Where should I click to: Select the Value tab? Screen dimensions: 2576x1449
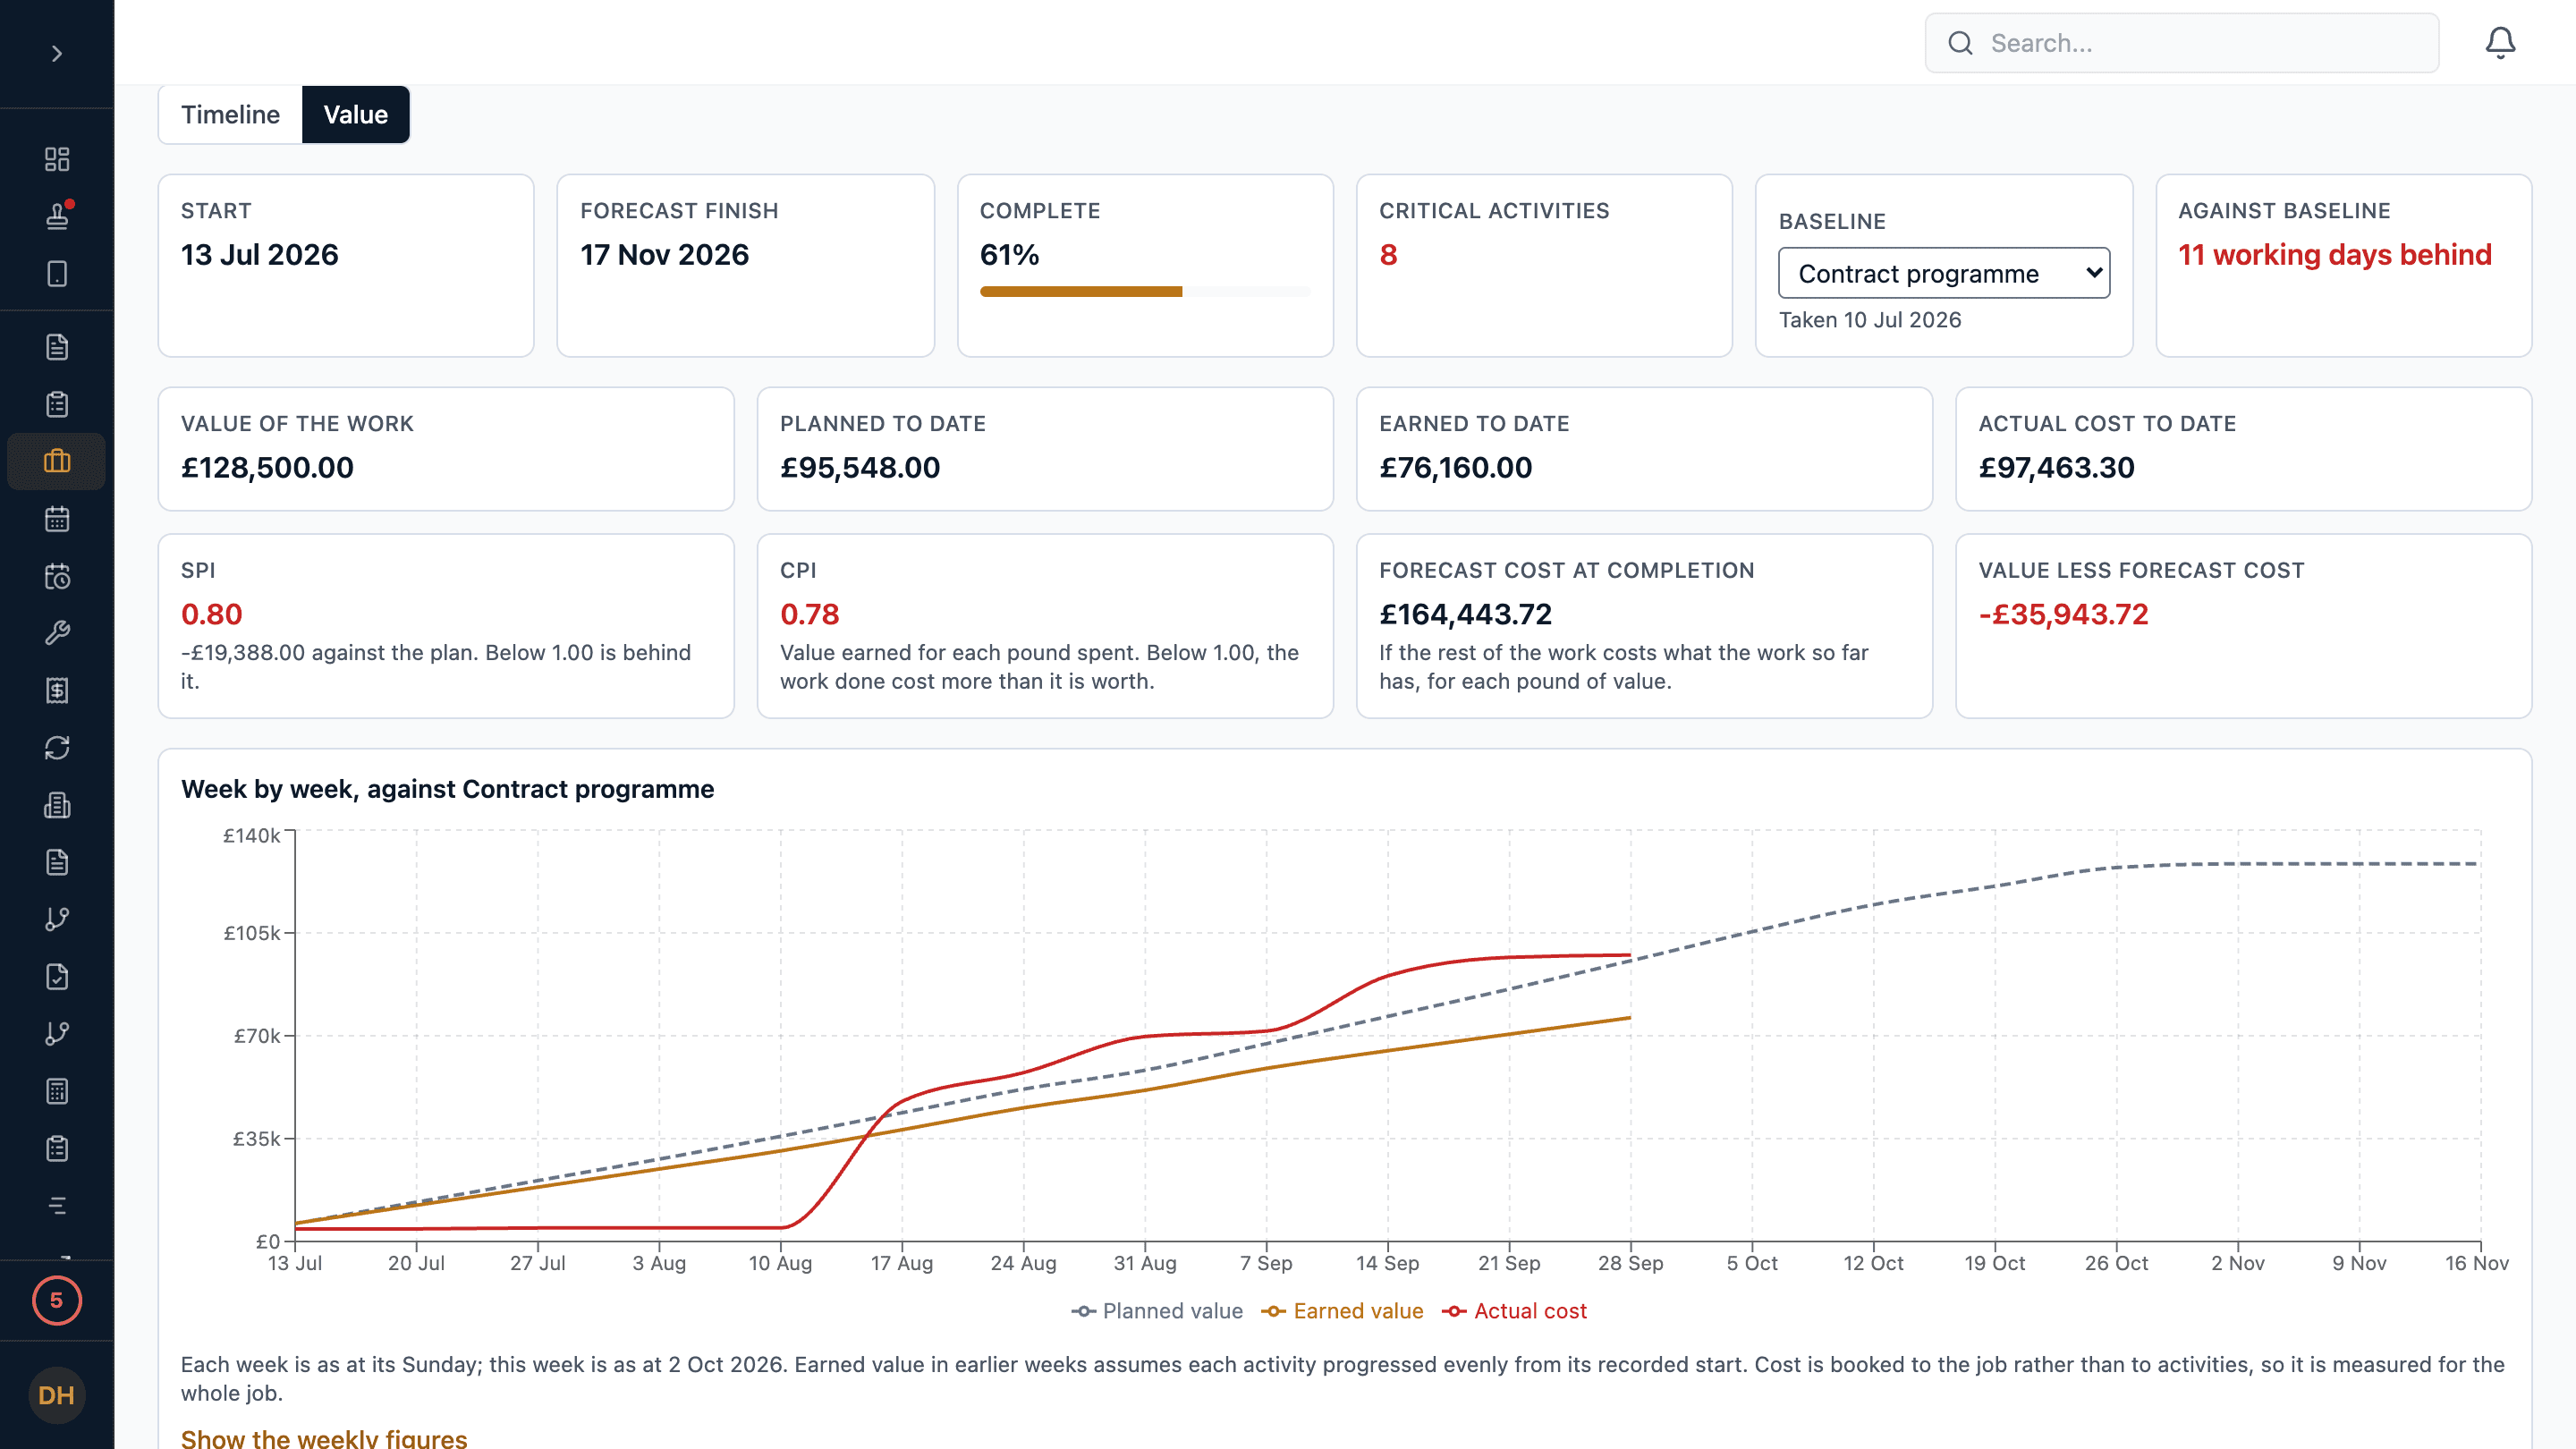click(x=355, y=115)
